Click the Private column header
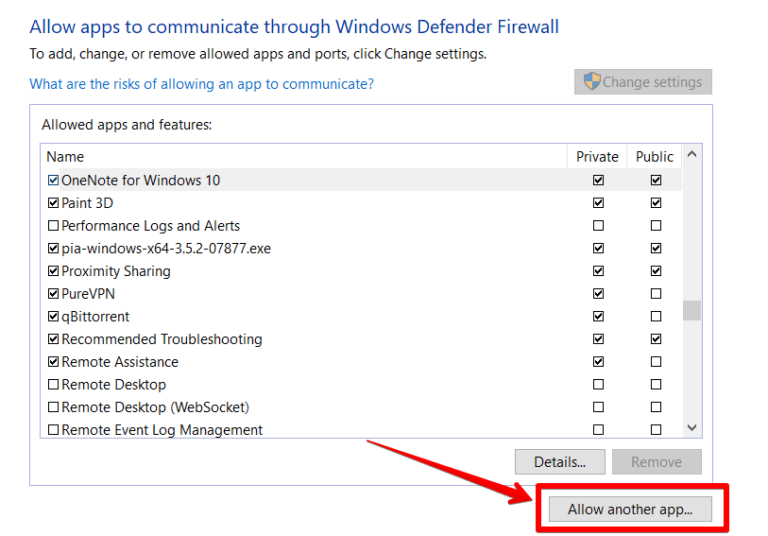768x536 pixels. point(597,157)
